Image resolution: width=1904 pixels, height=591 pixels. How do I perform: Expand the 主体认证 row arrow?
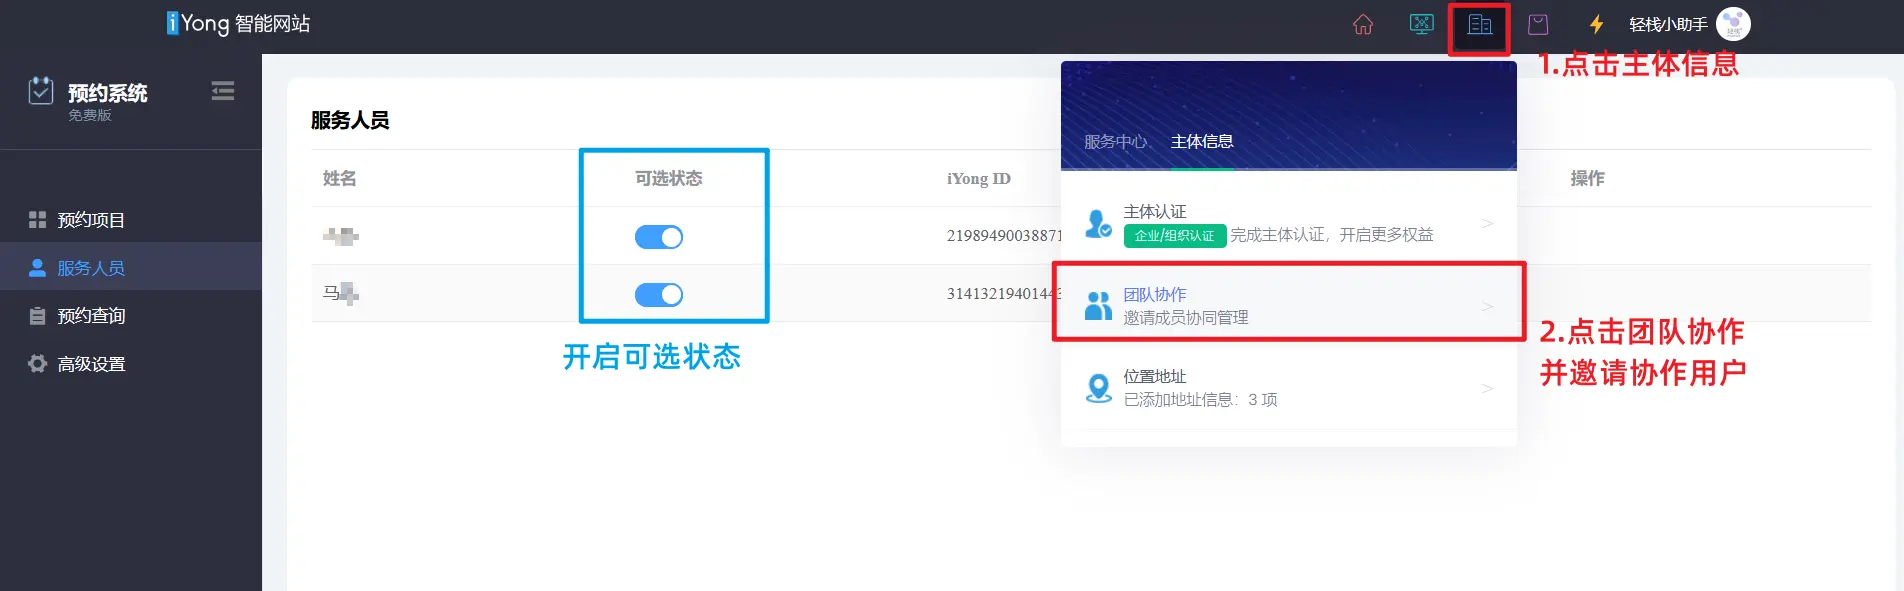point(1487,223)
